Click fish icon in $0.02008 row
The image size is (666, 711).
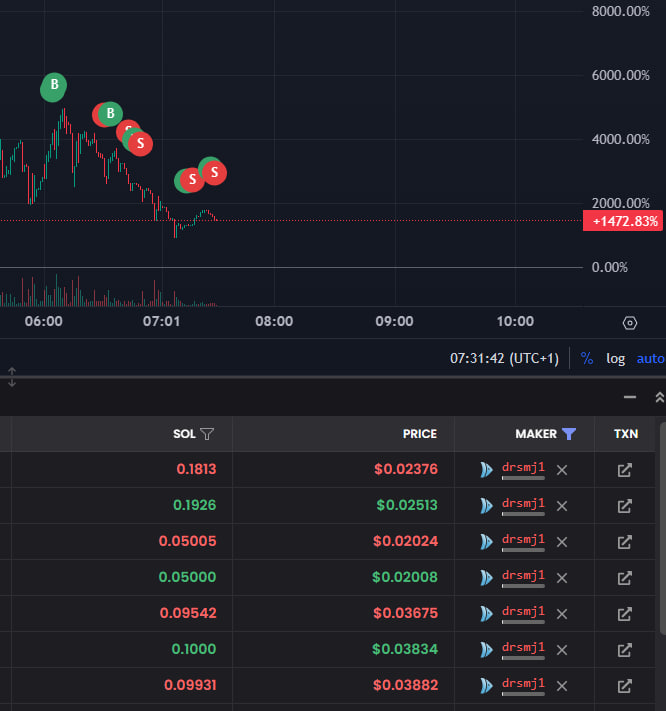tap(486, 578)
